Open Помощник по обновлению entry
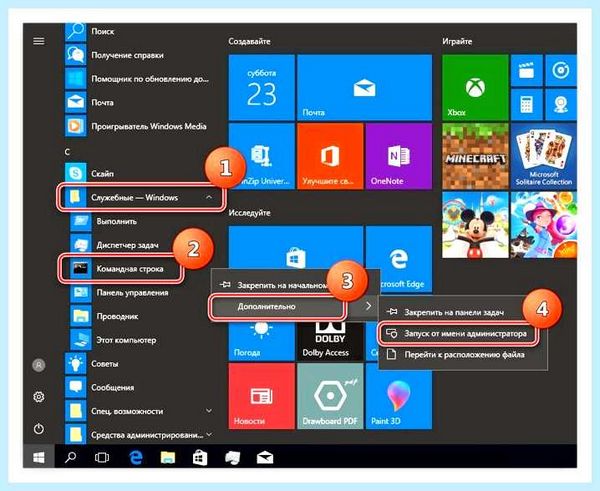Viewport: 600px width, 491px height. pyautogui.click(x=138, y=79)
